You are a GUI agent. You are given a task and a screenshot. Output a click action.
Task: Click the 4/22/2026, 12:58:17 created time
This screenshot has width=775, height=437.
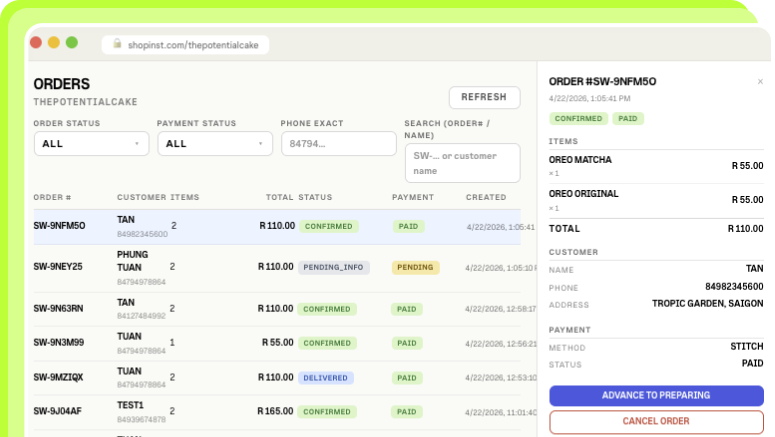[x=500, y=309]
